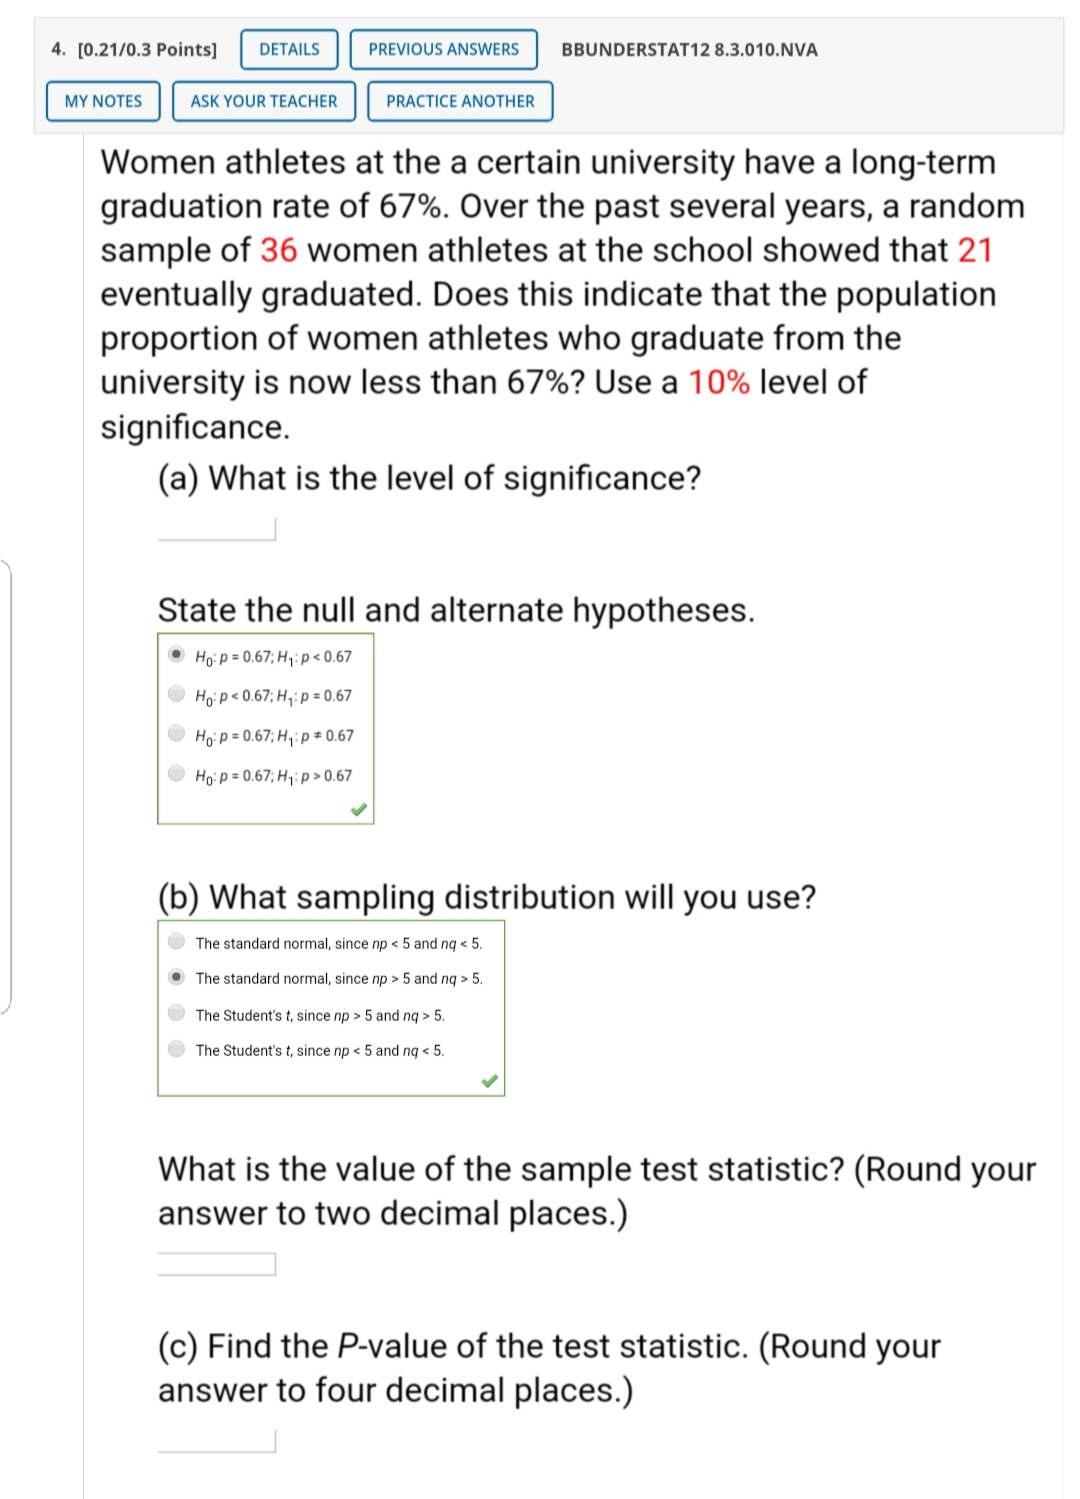Image resolution: width=1080 pixels, height=1499 pixels.
Task: Click the PREVIOUS ANSWERS button
Action: [x=443, y=50]
